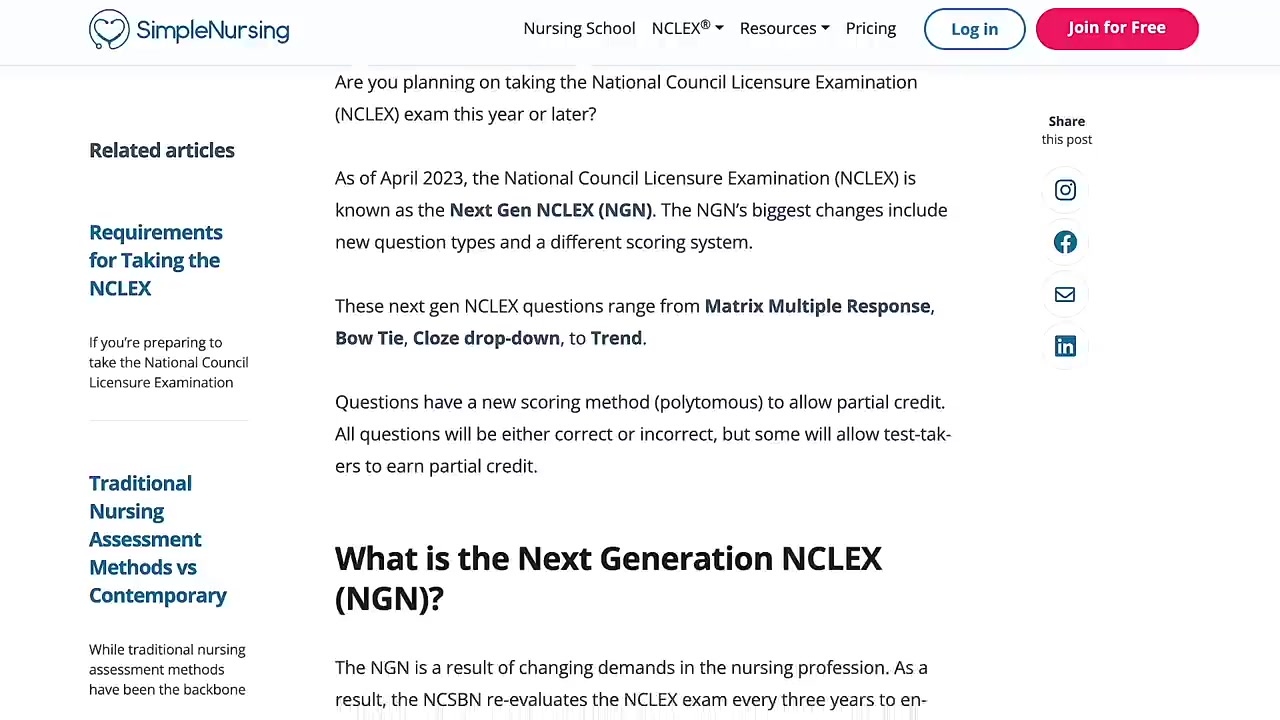The height and width of the screenshot is (720, 1280).
Task: Click the What is the Next Generation NCLEX heading
Action: coord(608,578)
